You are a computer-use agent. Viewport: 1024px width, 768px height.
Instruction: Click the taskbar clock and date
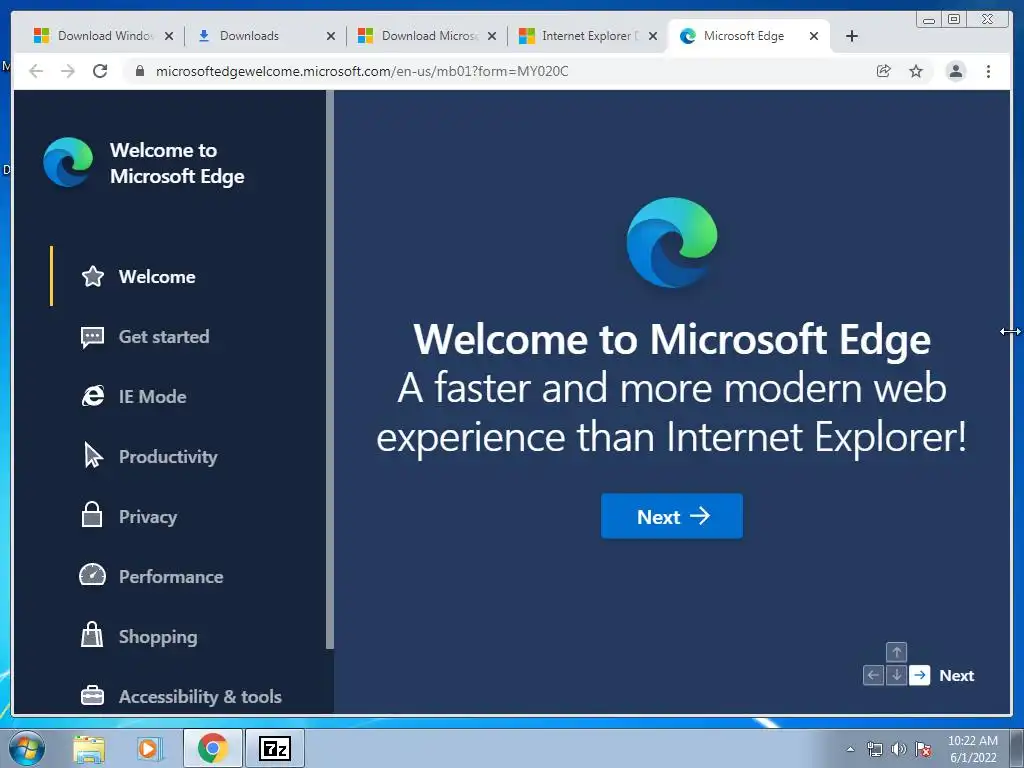coord(972,749)
